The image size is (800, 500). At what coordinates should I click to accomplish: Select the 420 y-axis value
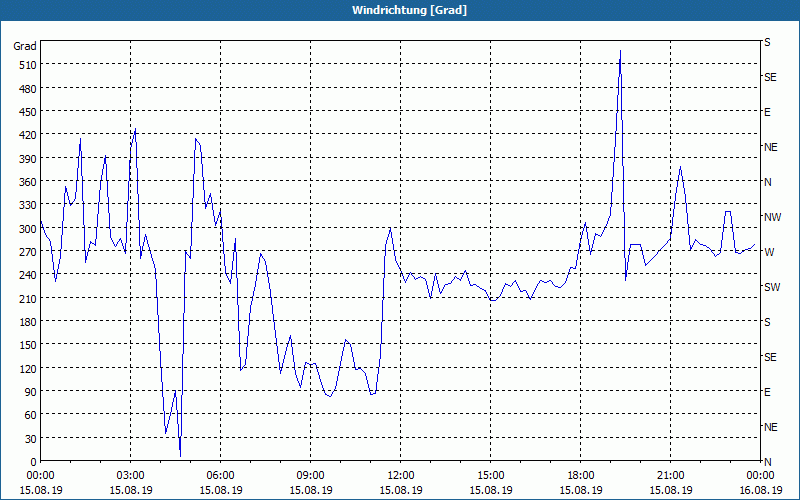click(28, 135)
